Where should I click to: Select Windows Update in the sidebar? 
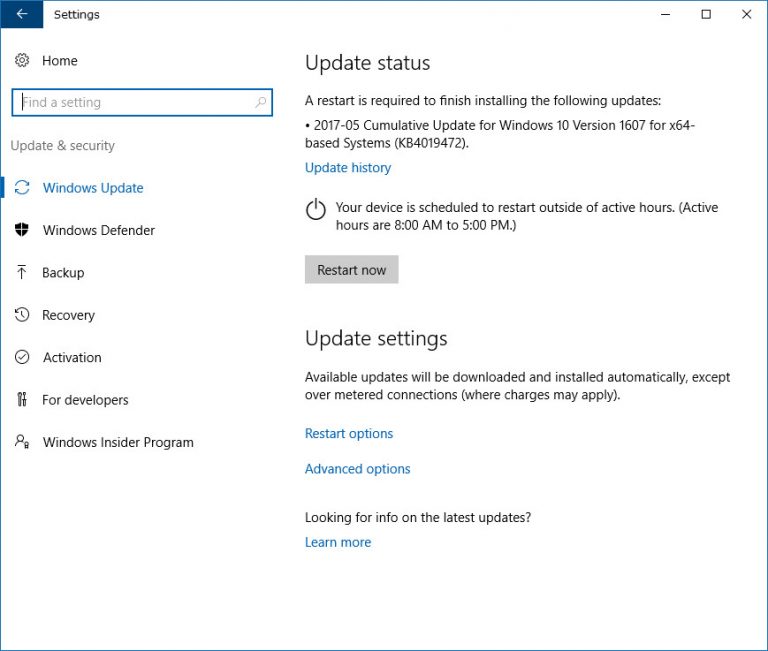tap(93, 188)
